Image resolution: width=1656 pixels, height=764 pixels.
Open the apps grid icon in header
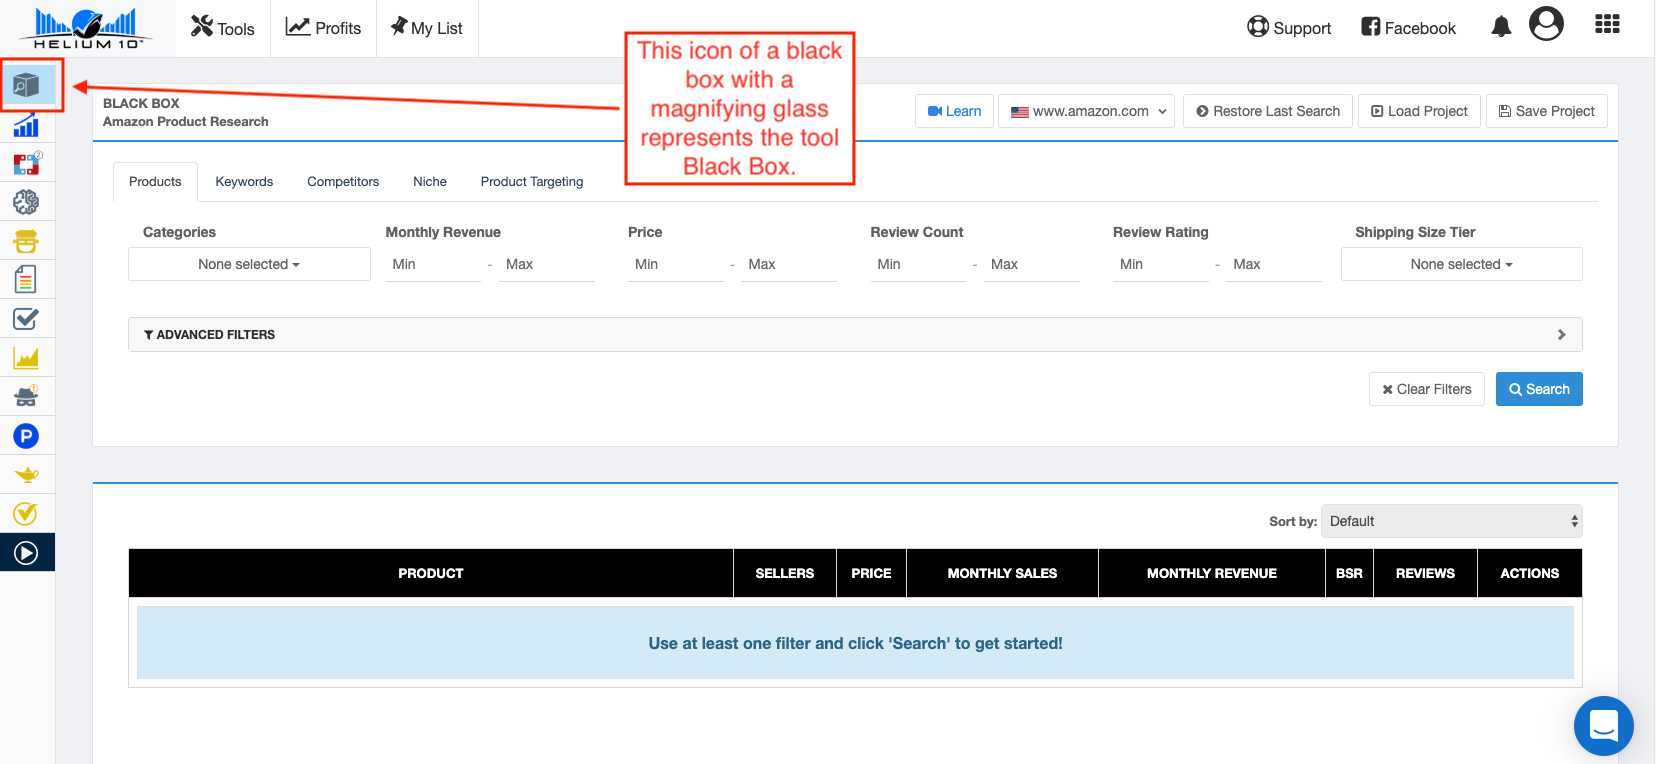point(1607,24)
